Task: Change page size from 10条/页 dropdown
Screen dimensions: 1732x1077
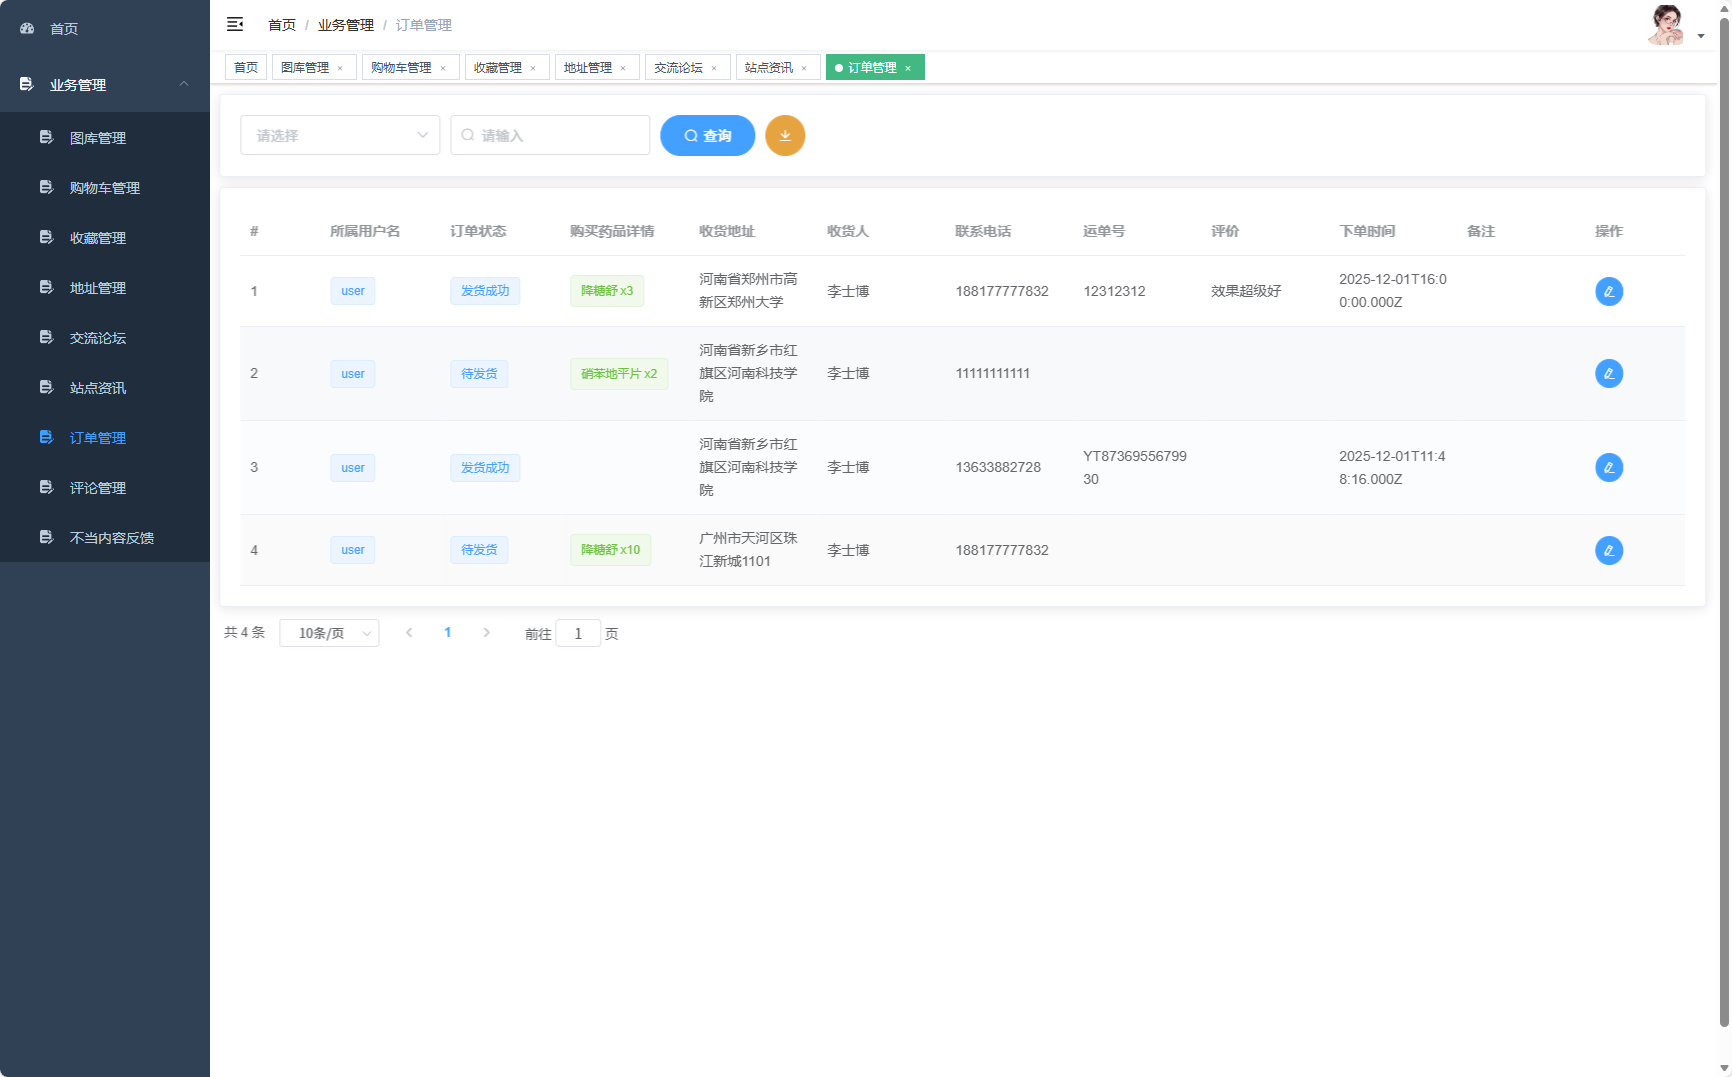Action: (329, 634)
